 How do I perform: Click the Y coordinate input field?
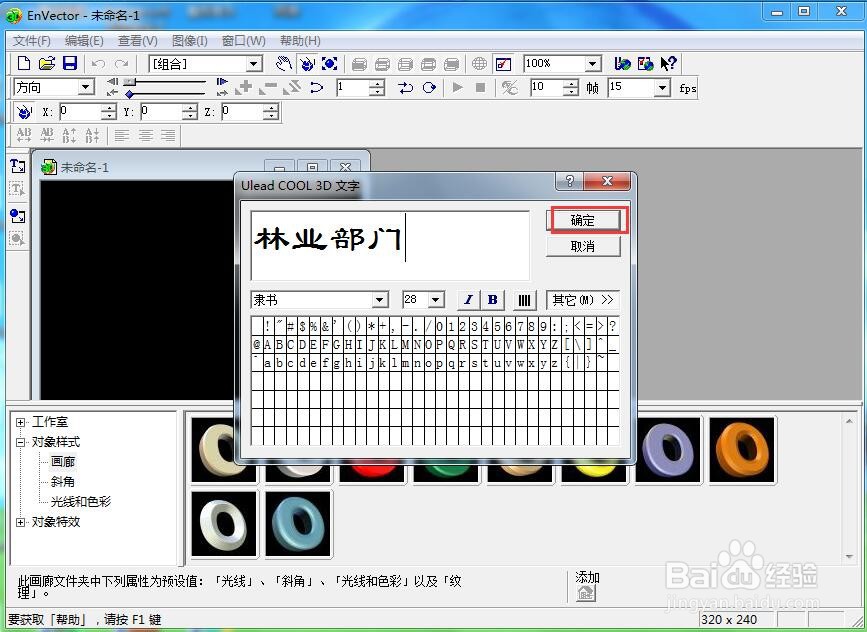[x=161, y=112]
